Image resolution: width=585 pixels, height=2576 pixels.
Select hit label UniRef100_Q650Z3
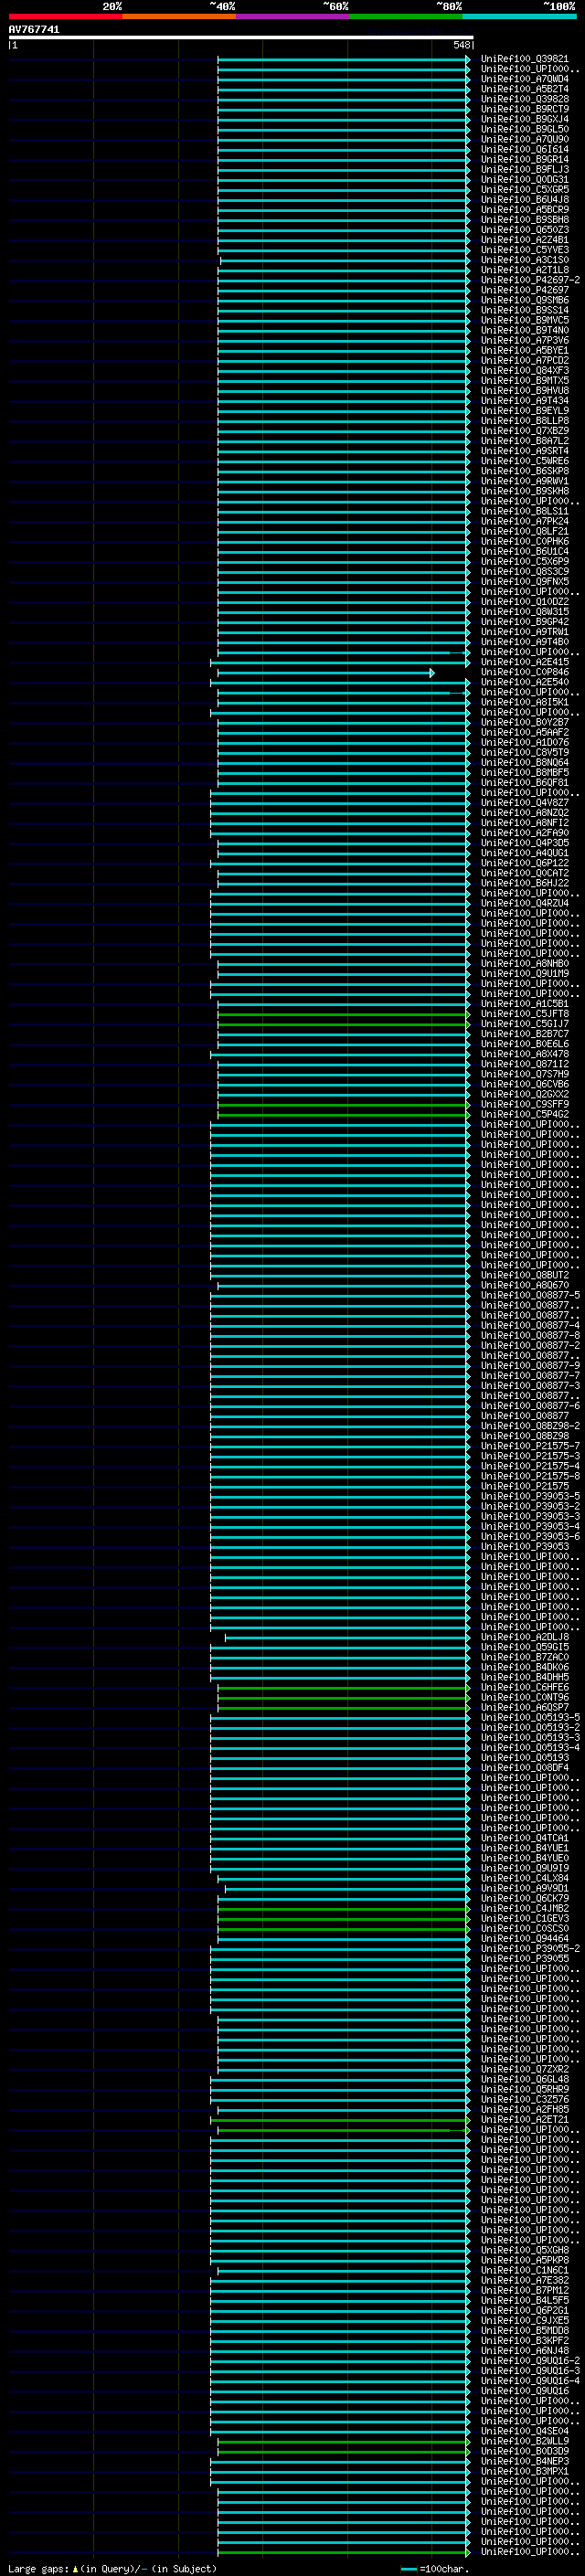coord(525,230)
